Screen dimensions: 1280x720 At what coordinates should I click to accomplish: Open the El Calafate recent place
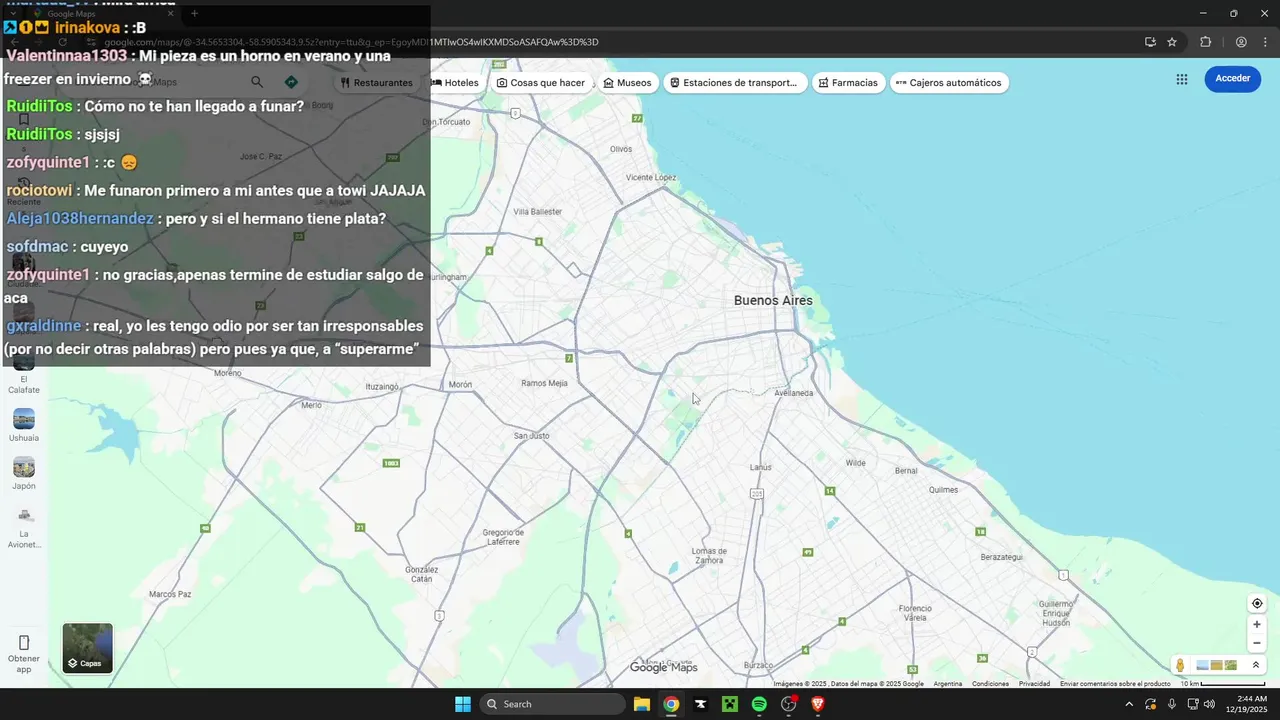click(24, 372)
